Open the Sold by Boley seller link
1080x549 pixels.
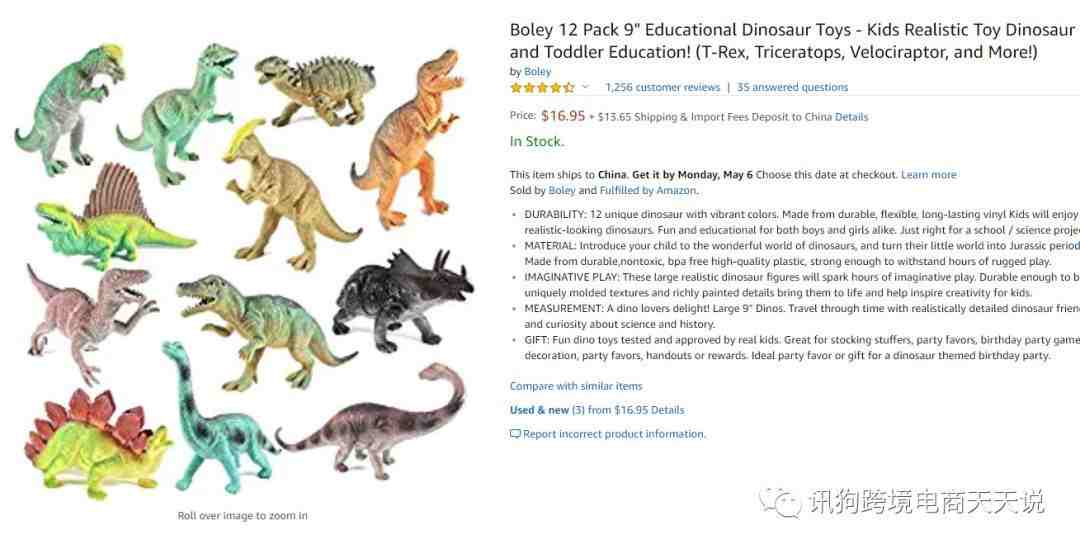[561, 191]
